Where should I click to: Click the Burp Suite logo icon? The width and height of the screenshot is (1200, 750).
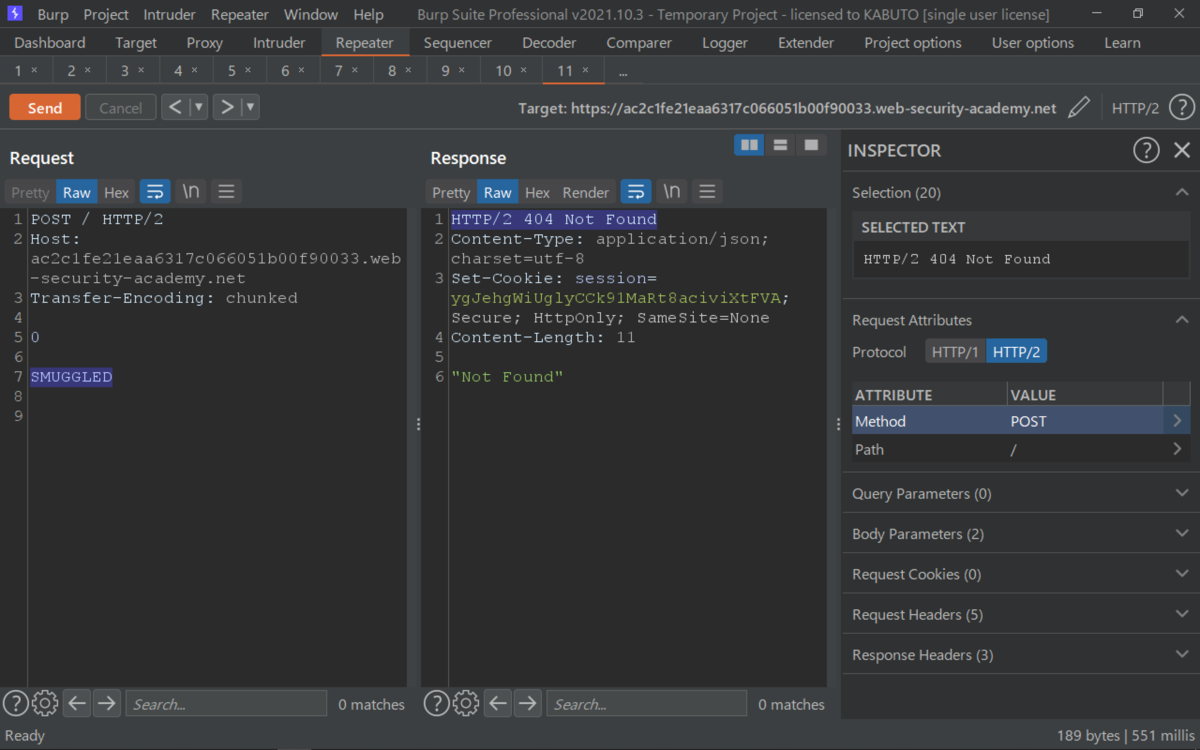click(x=15, y=14)
